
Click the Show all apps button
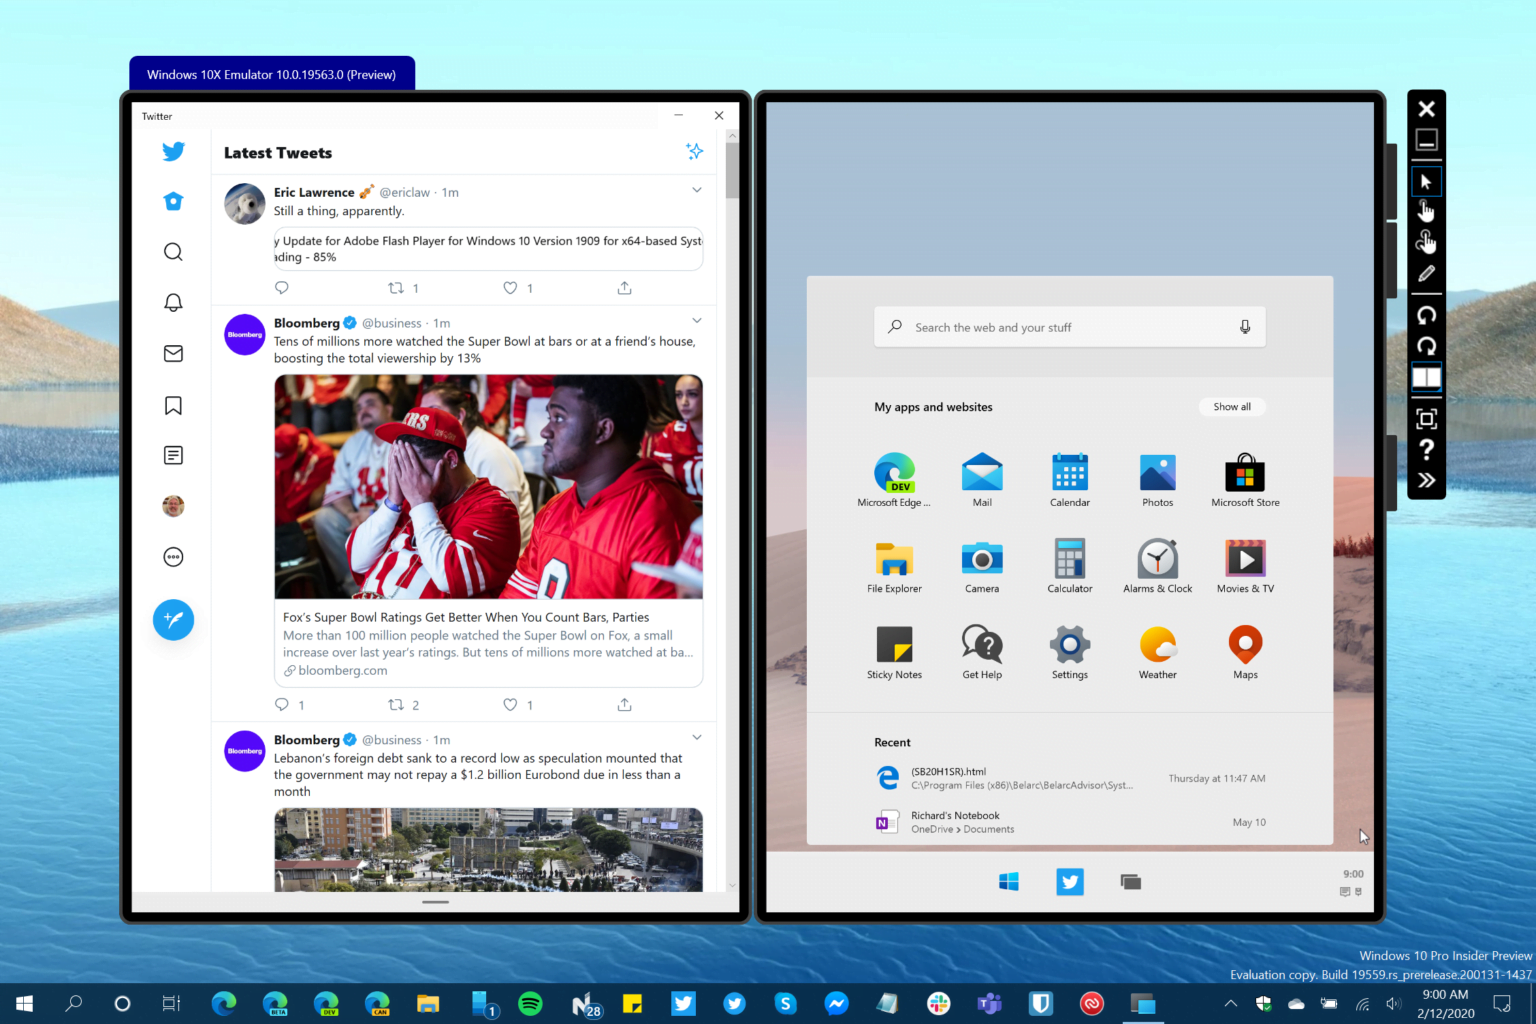pos(1232,406)
